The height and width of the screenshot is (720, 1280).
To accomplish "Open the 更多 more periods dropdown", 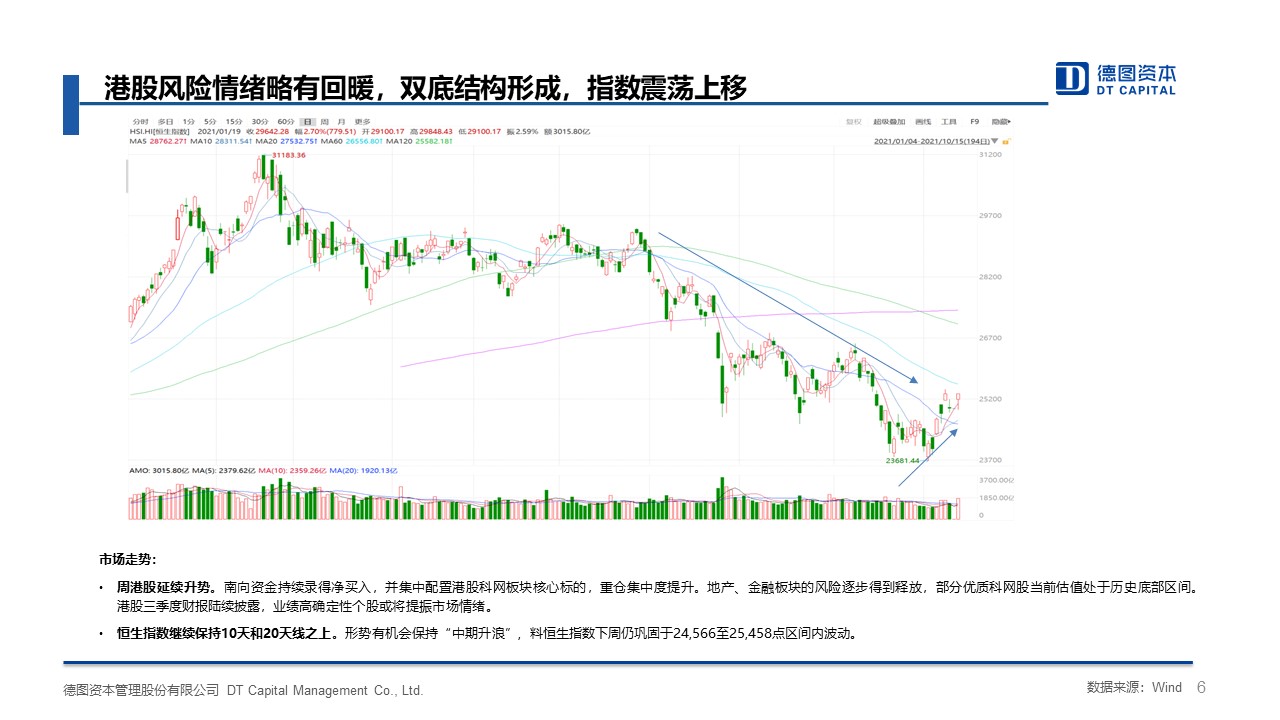I will [362, 122].
